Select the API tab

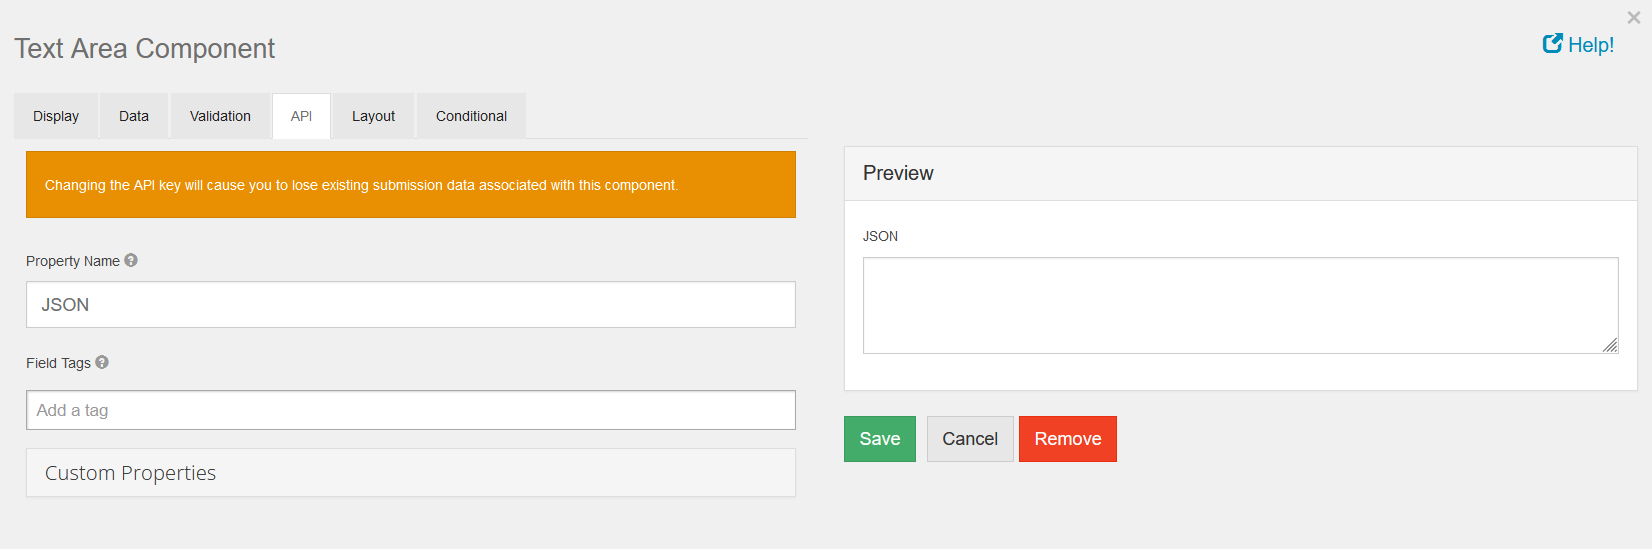[301, 116]
